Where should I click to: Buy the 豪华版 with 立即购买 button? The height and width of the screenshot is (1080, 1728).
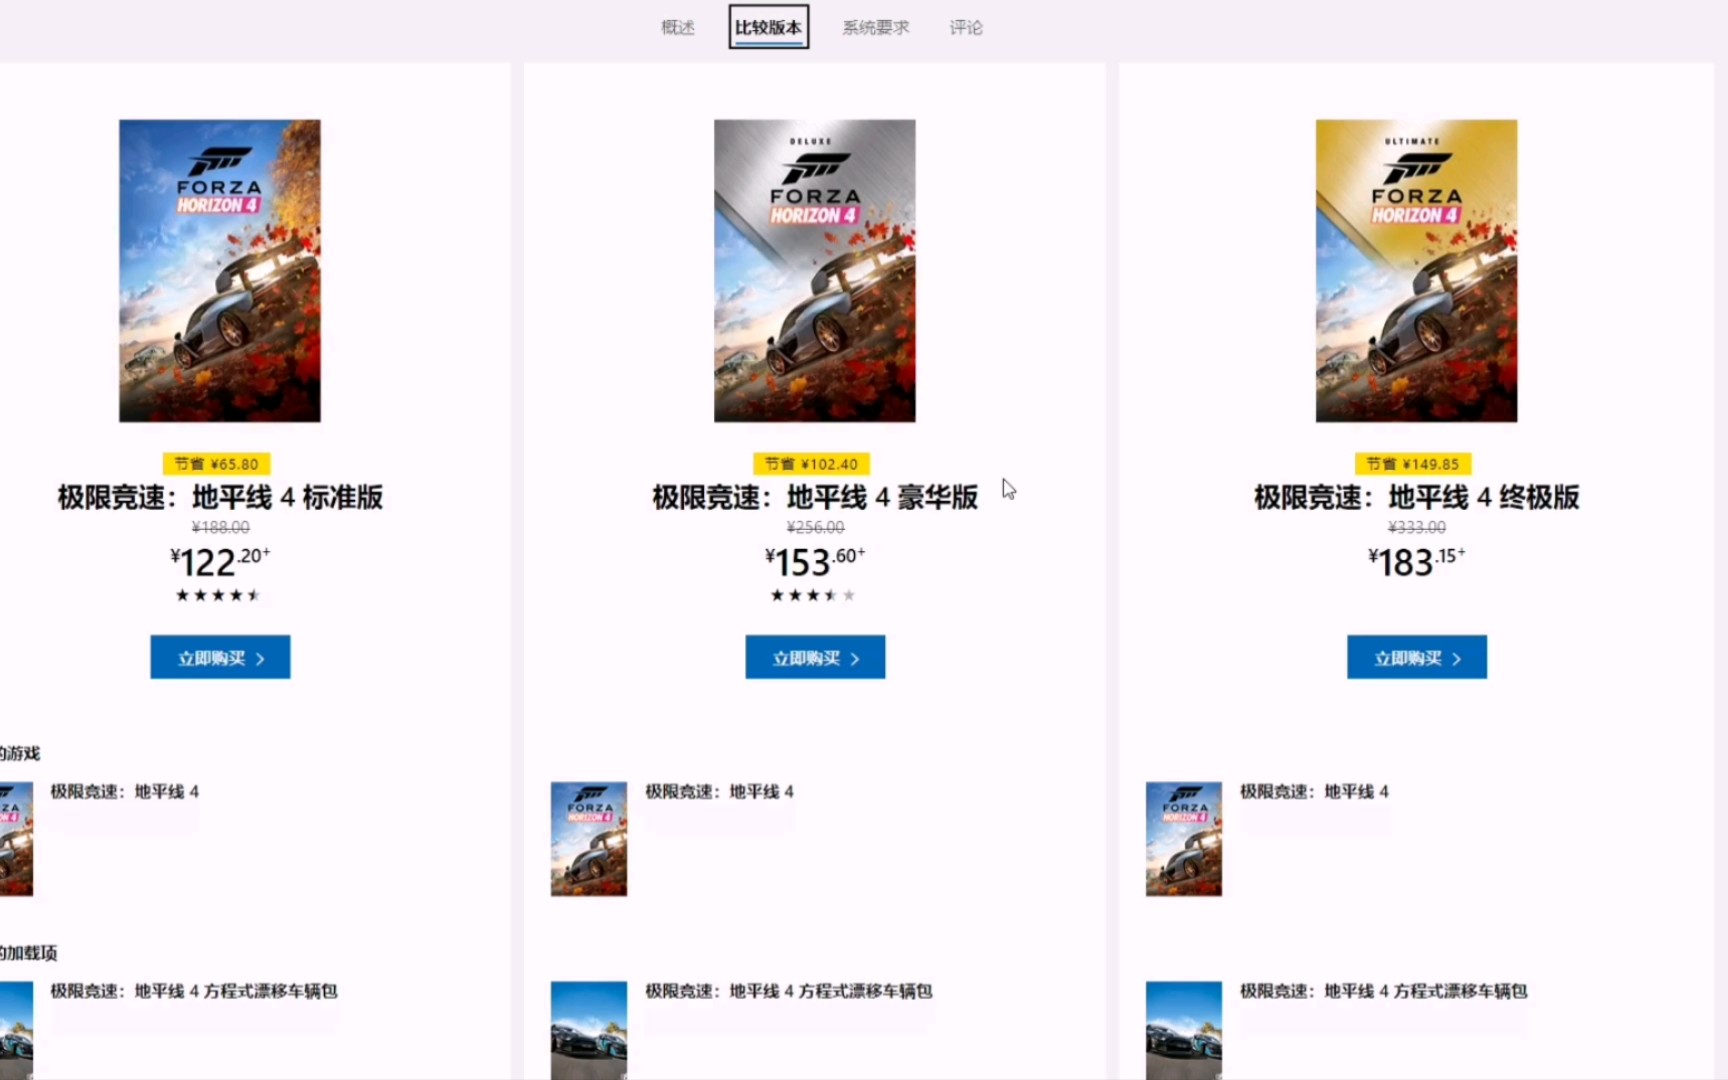click(815, 657)
